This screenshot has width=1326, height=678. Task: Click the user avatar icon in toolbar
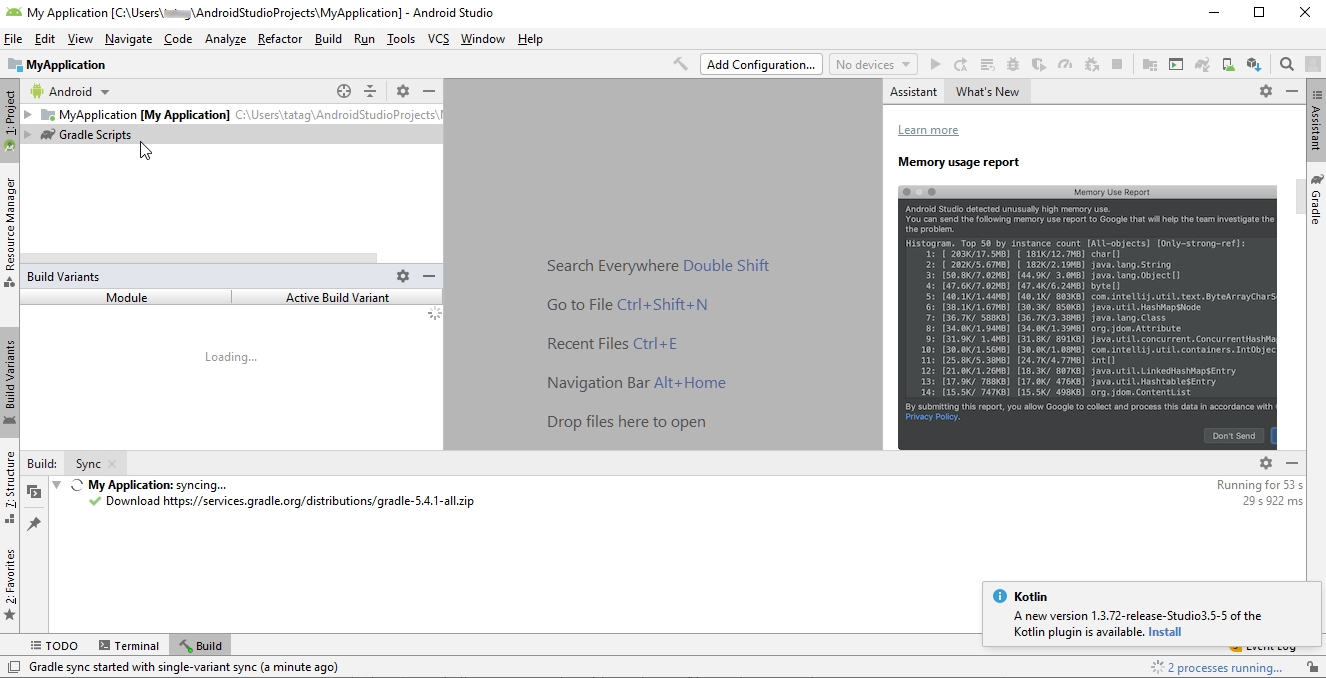point(1313,64)
